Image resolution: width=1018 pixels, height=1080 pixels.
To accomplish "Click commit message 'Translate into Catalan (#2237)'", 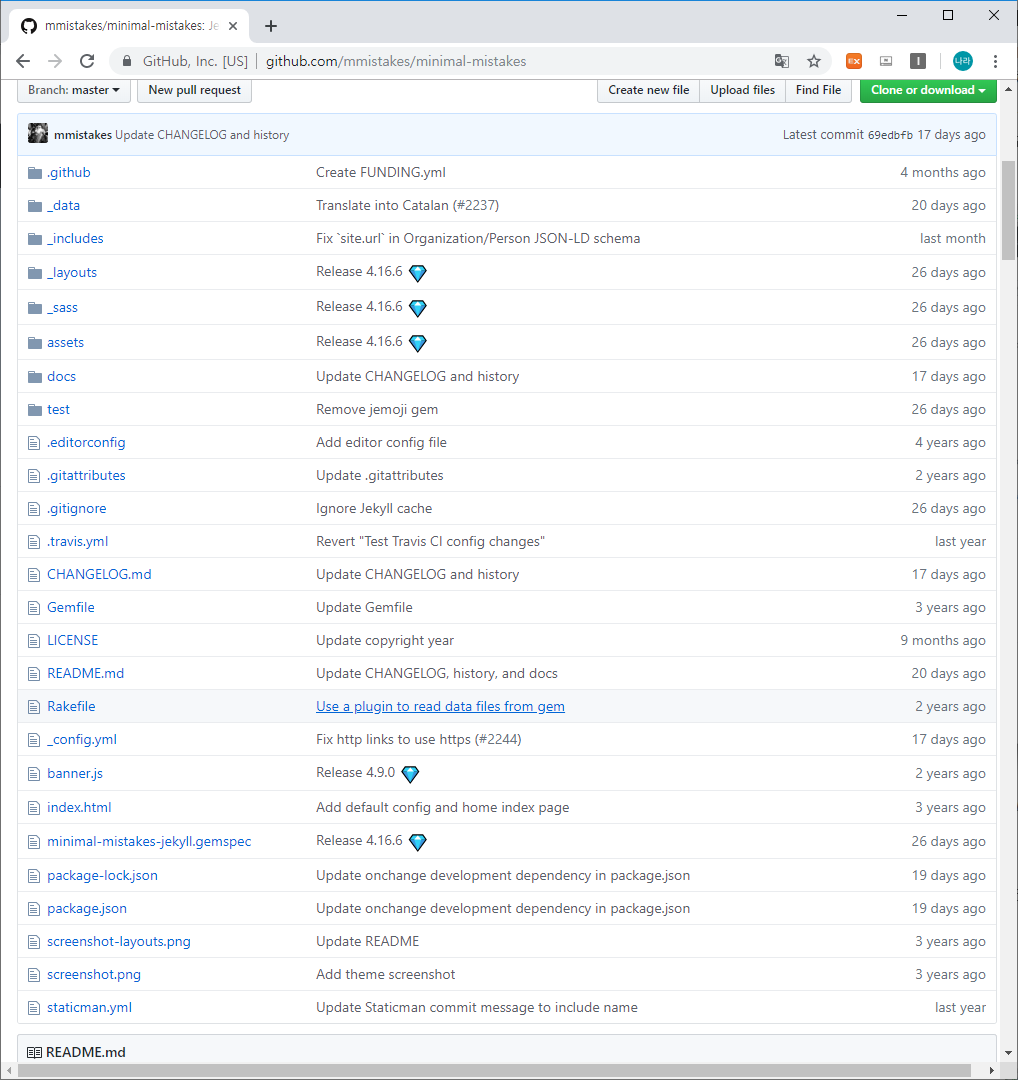I will (x=407, y=206).
